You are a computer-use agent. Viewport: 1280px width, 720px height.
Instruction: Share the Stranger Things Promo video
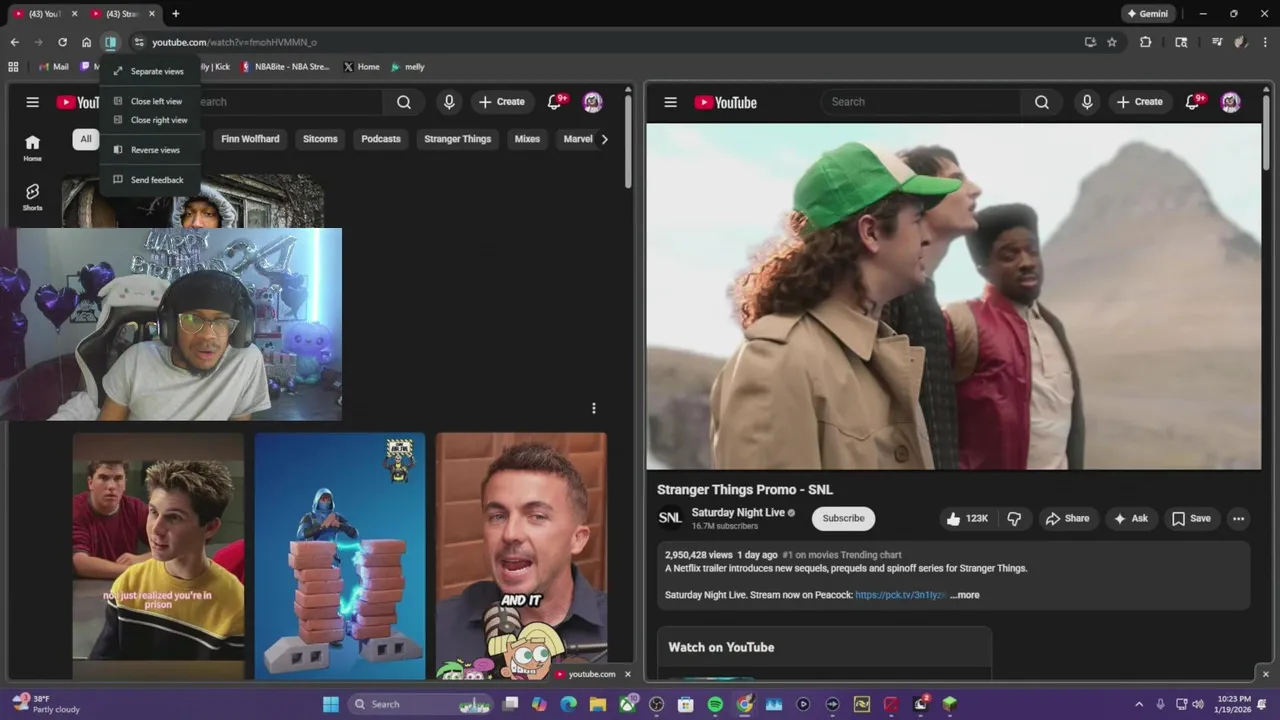coord(1067,518)
